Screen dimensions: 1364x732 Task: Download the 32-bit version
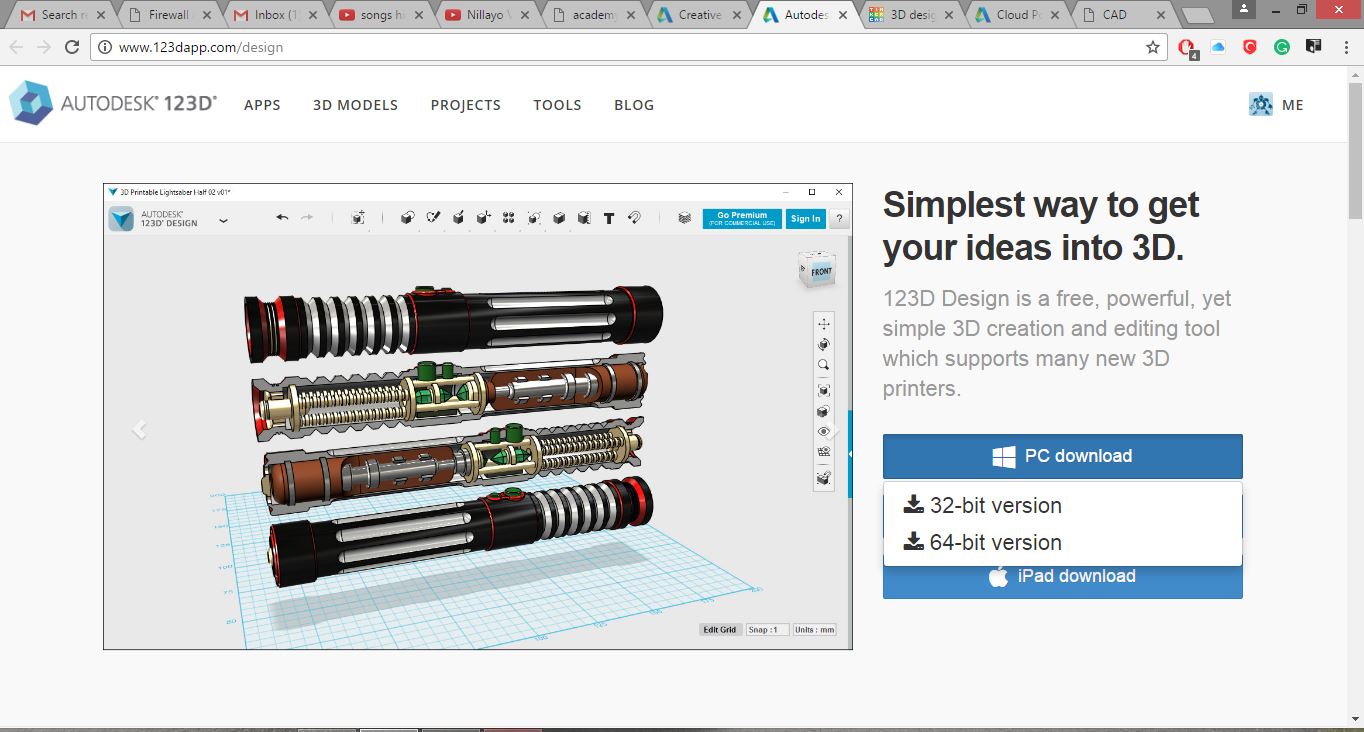point(1062,505)
